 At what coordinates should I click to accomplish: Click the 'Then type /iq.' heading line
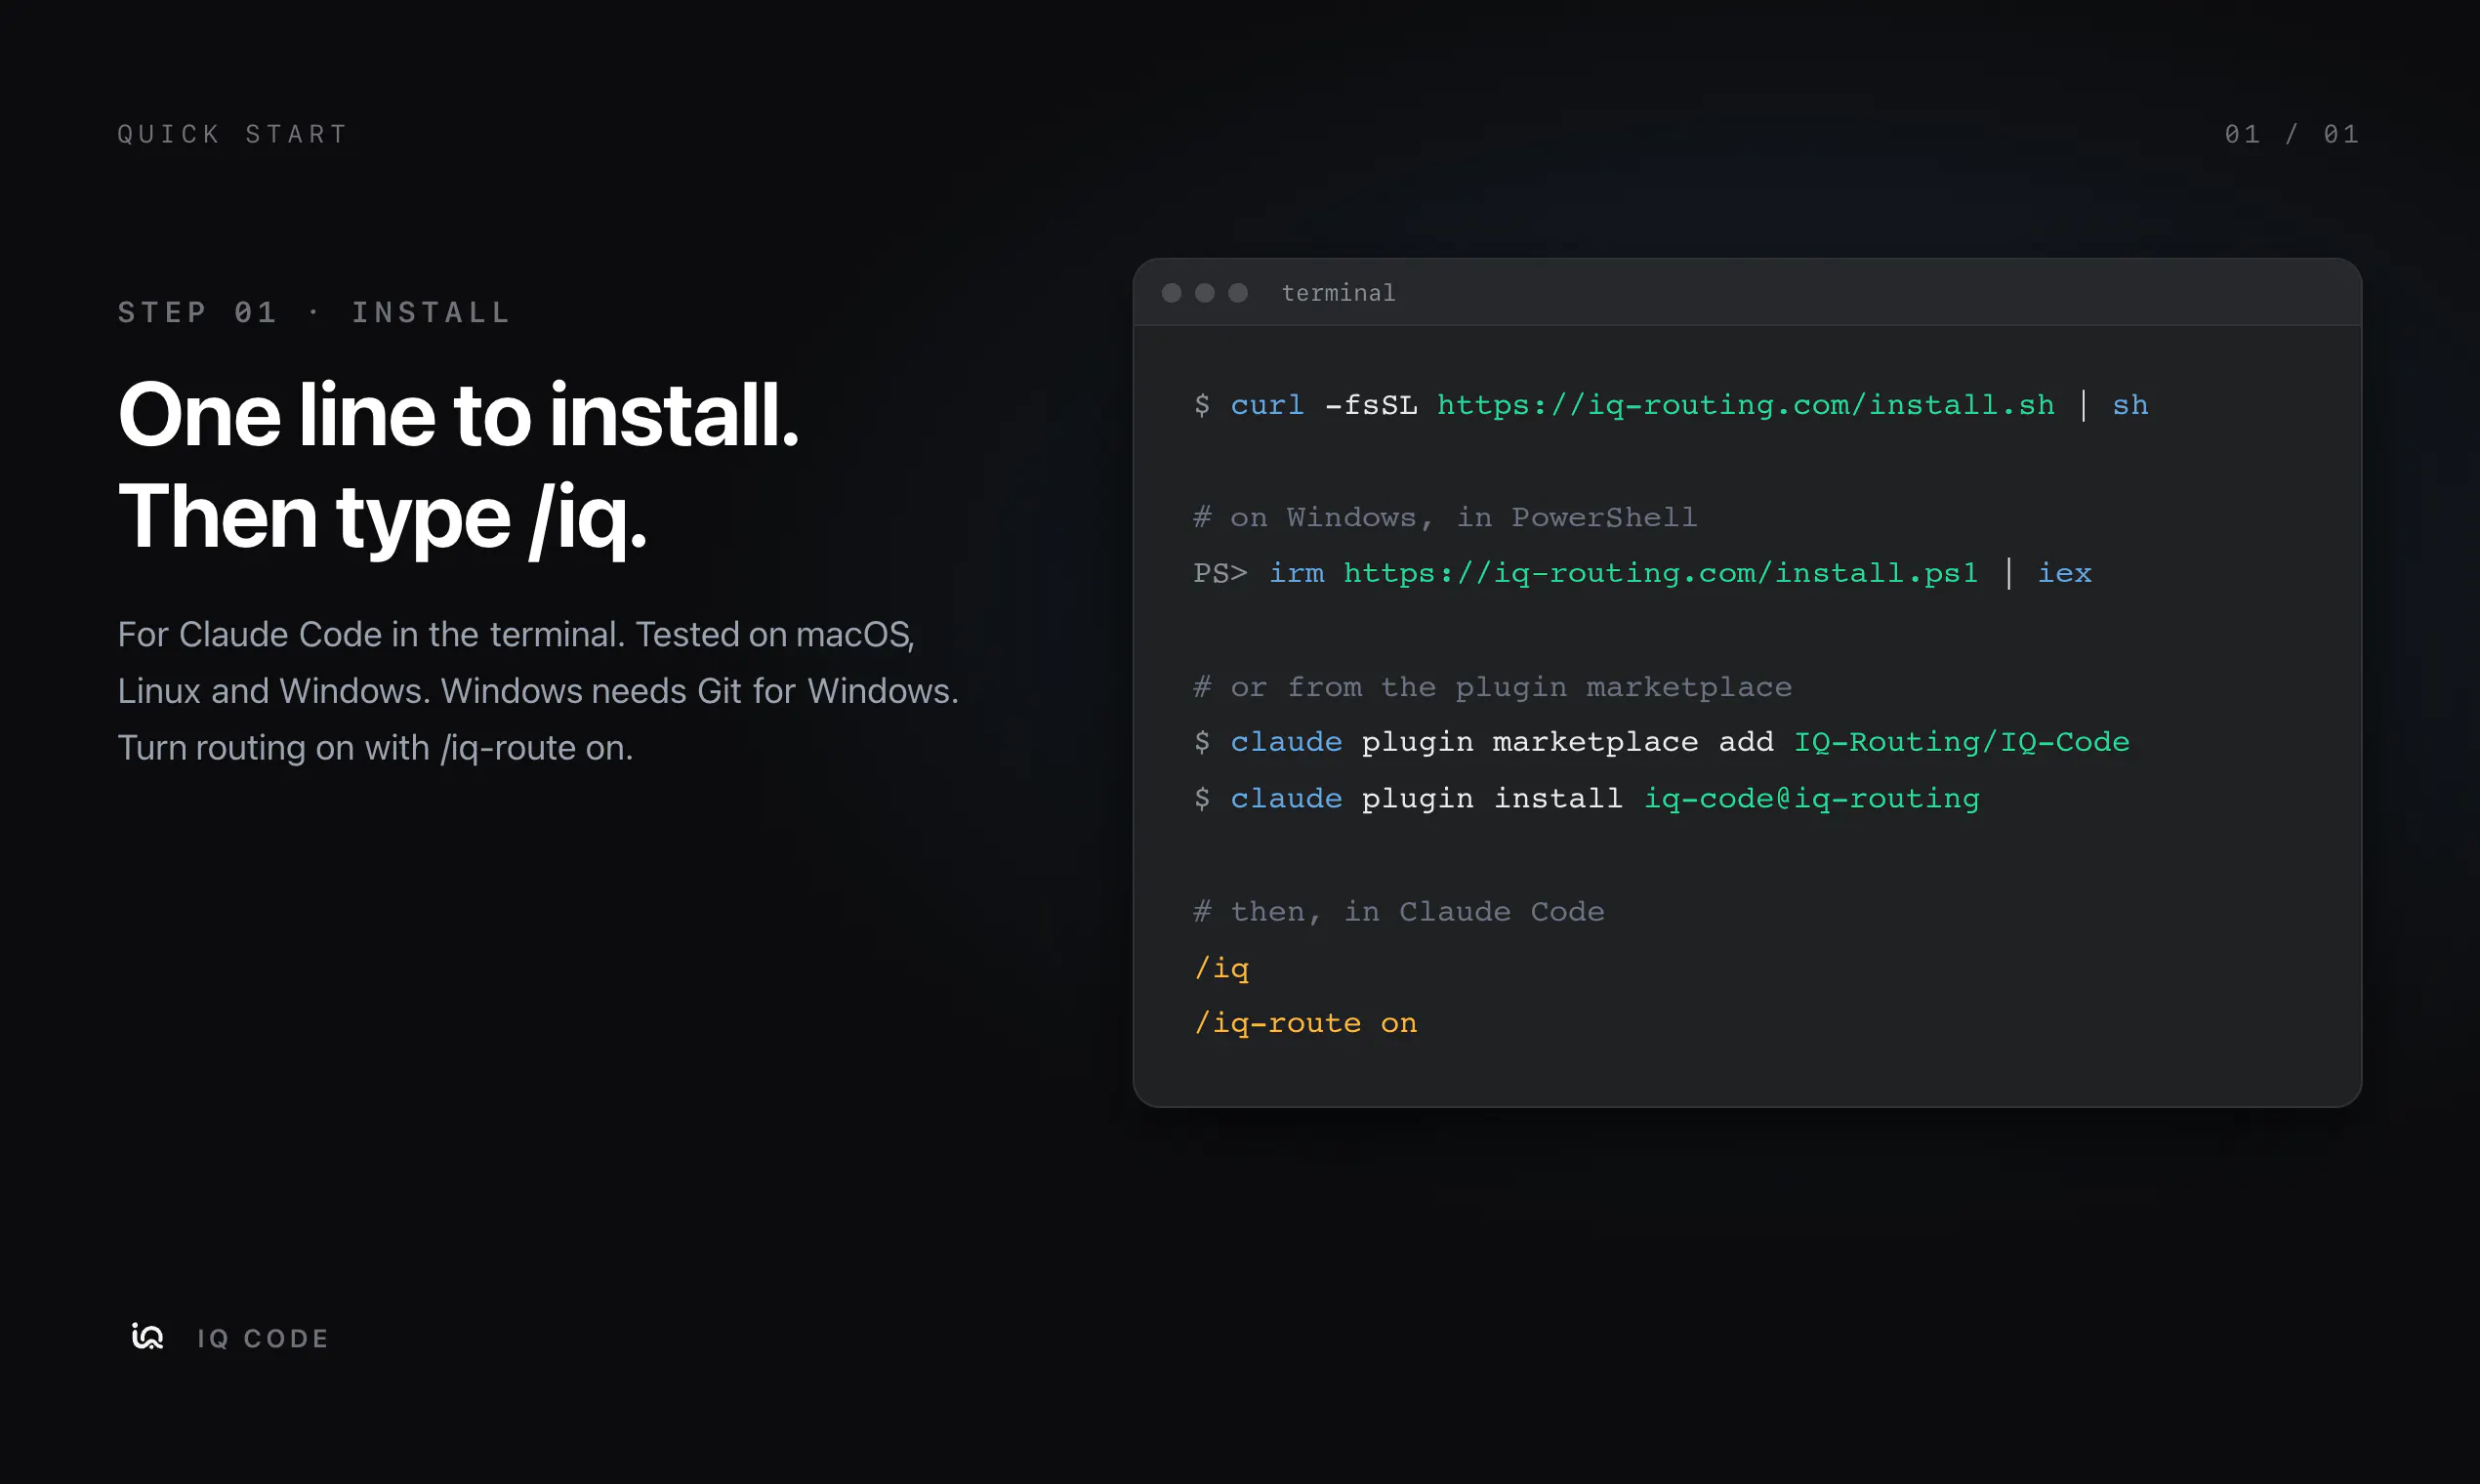pos(383,519)
